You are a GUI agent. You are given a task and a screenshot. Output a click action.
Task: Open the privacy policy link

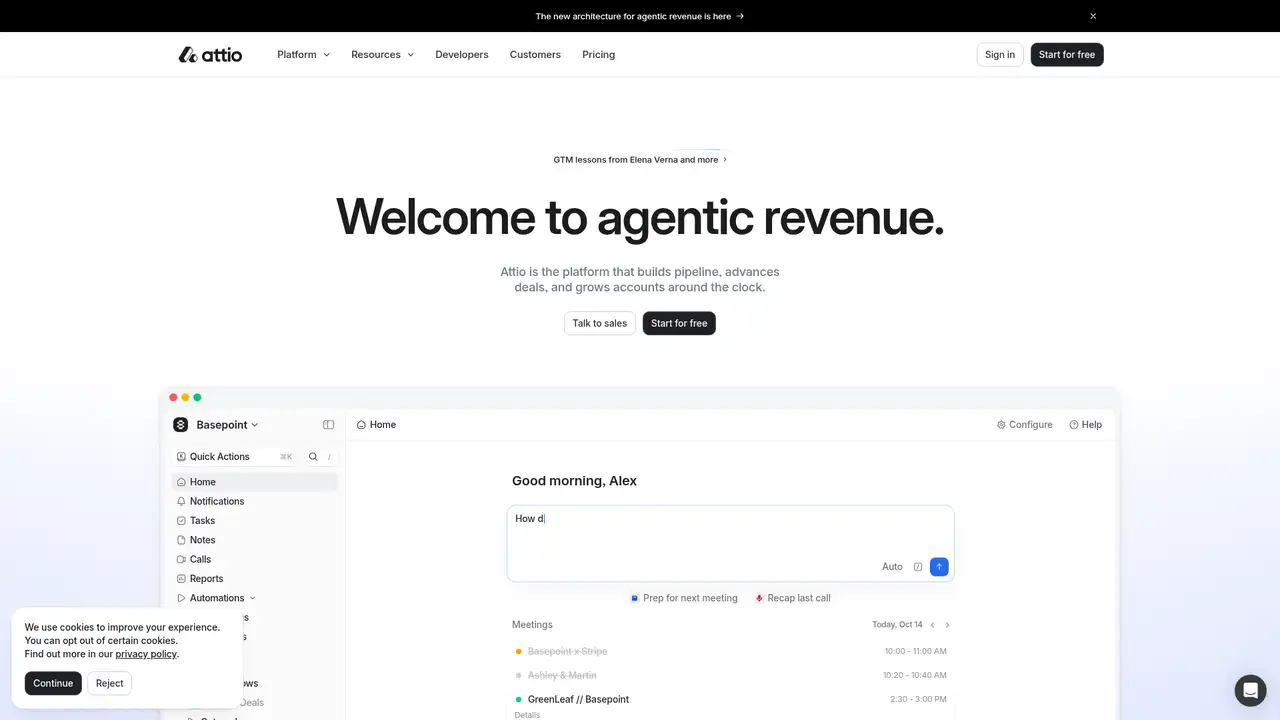pos(146,654)
